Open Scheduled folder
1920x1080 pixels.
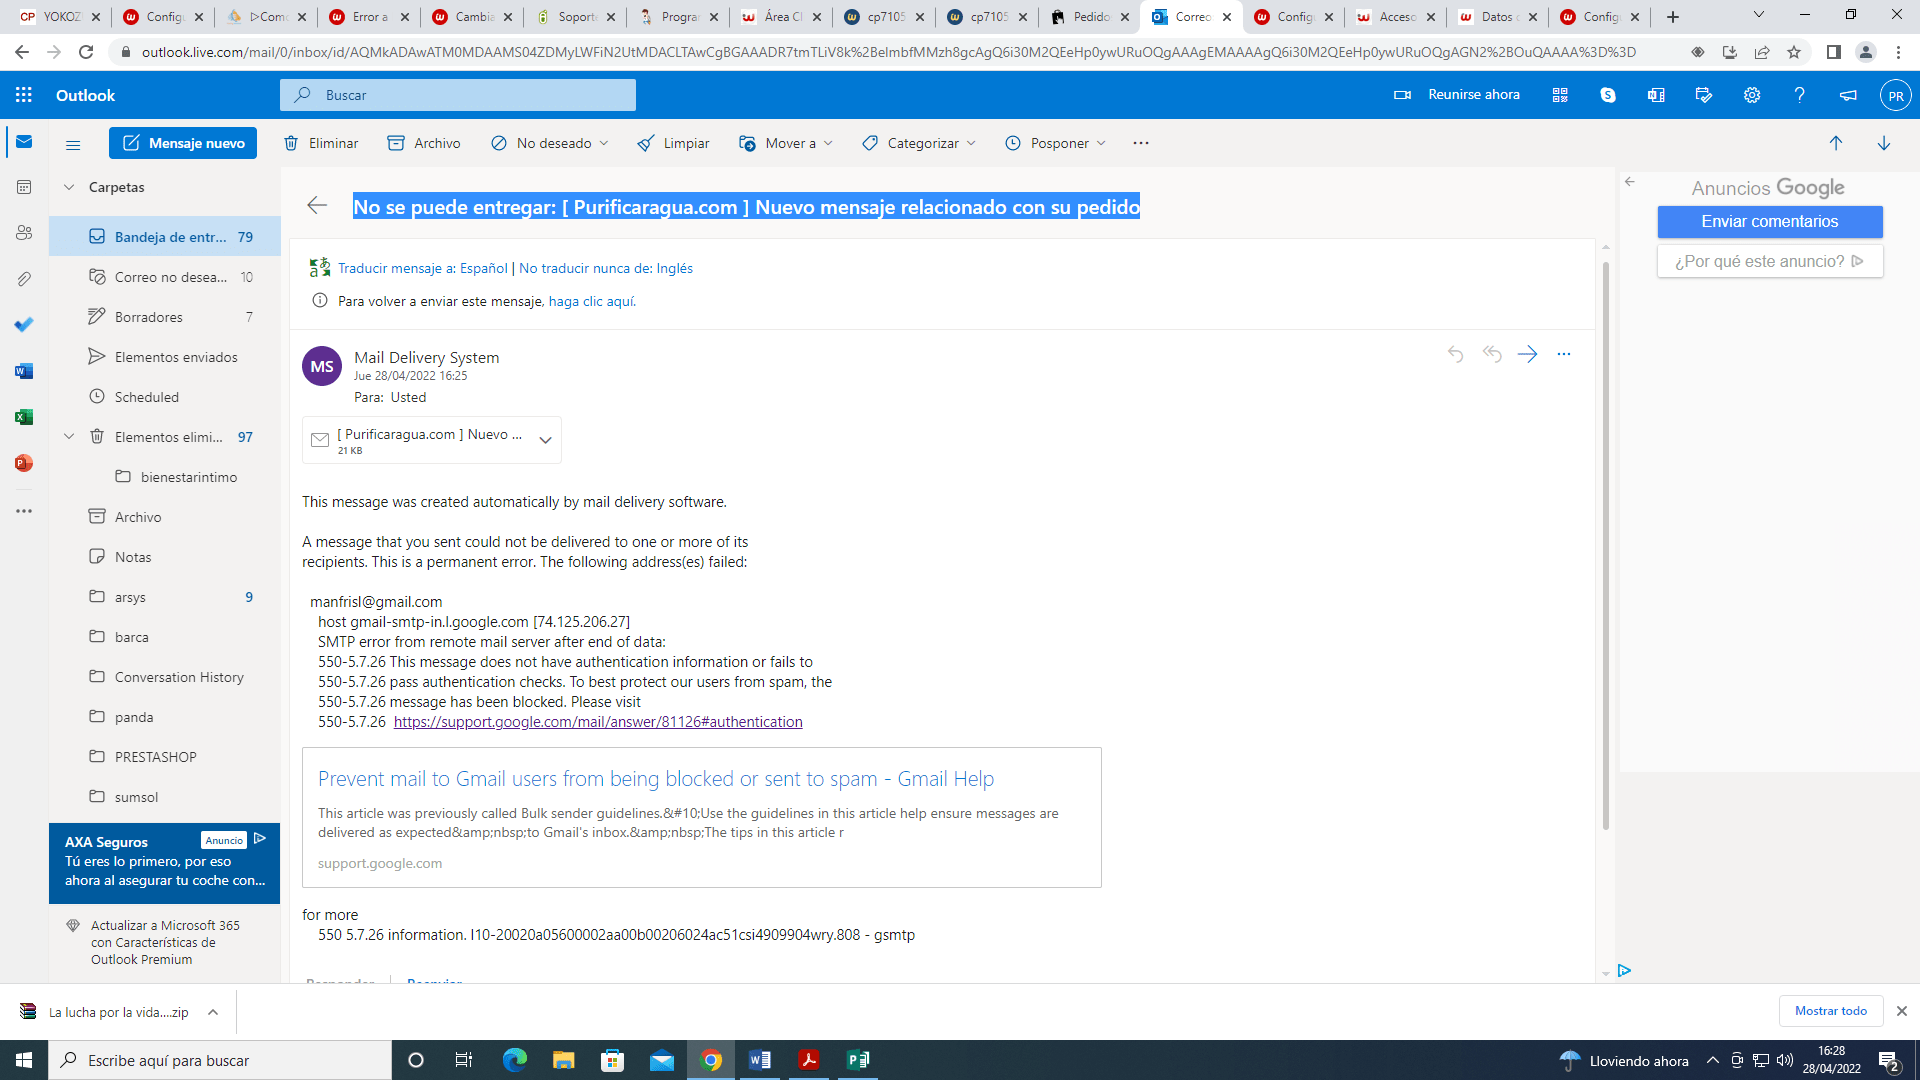click(x=165, y=397)
